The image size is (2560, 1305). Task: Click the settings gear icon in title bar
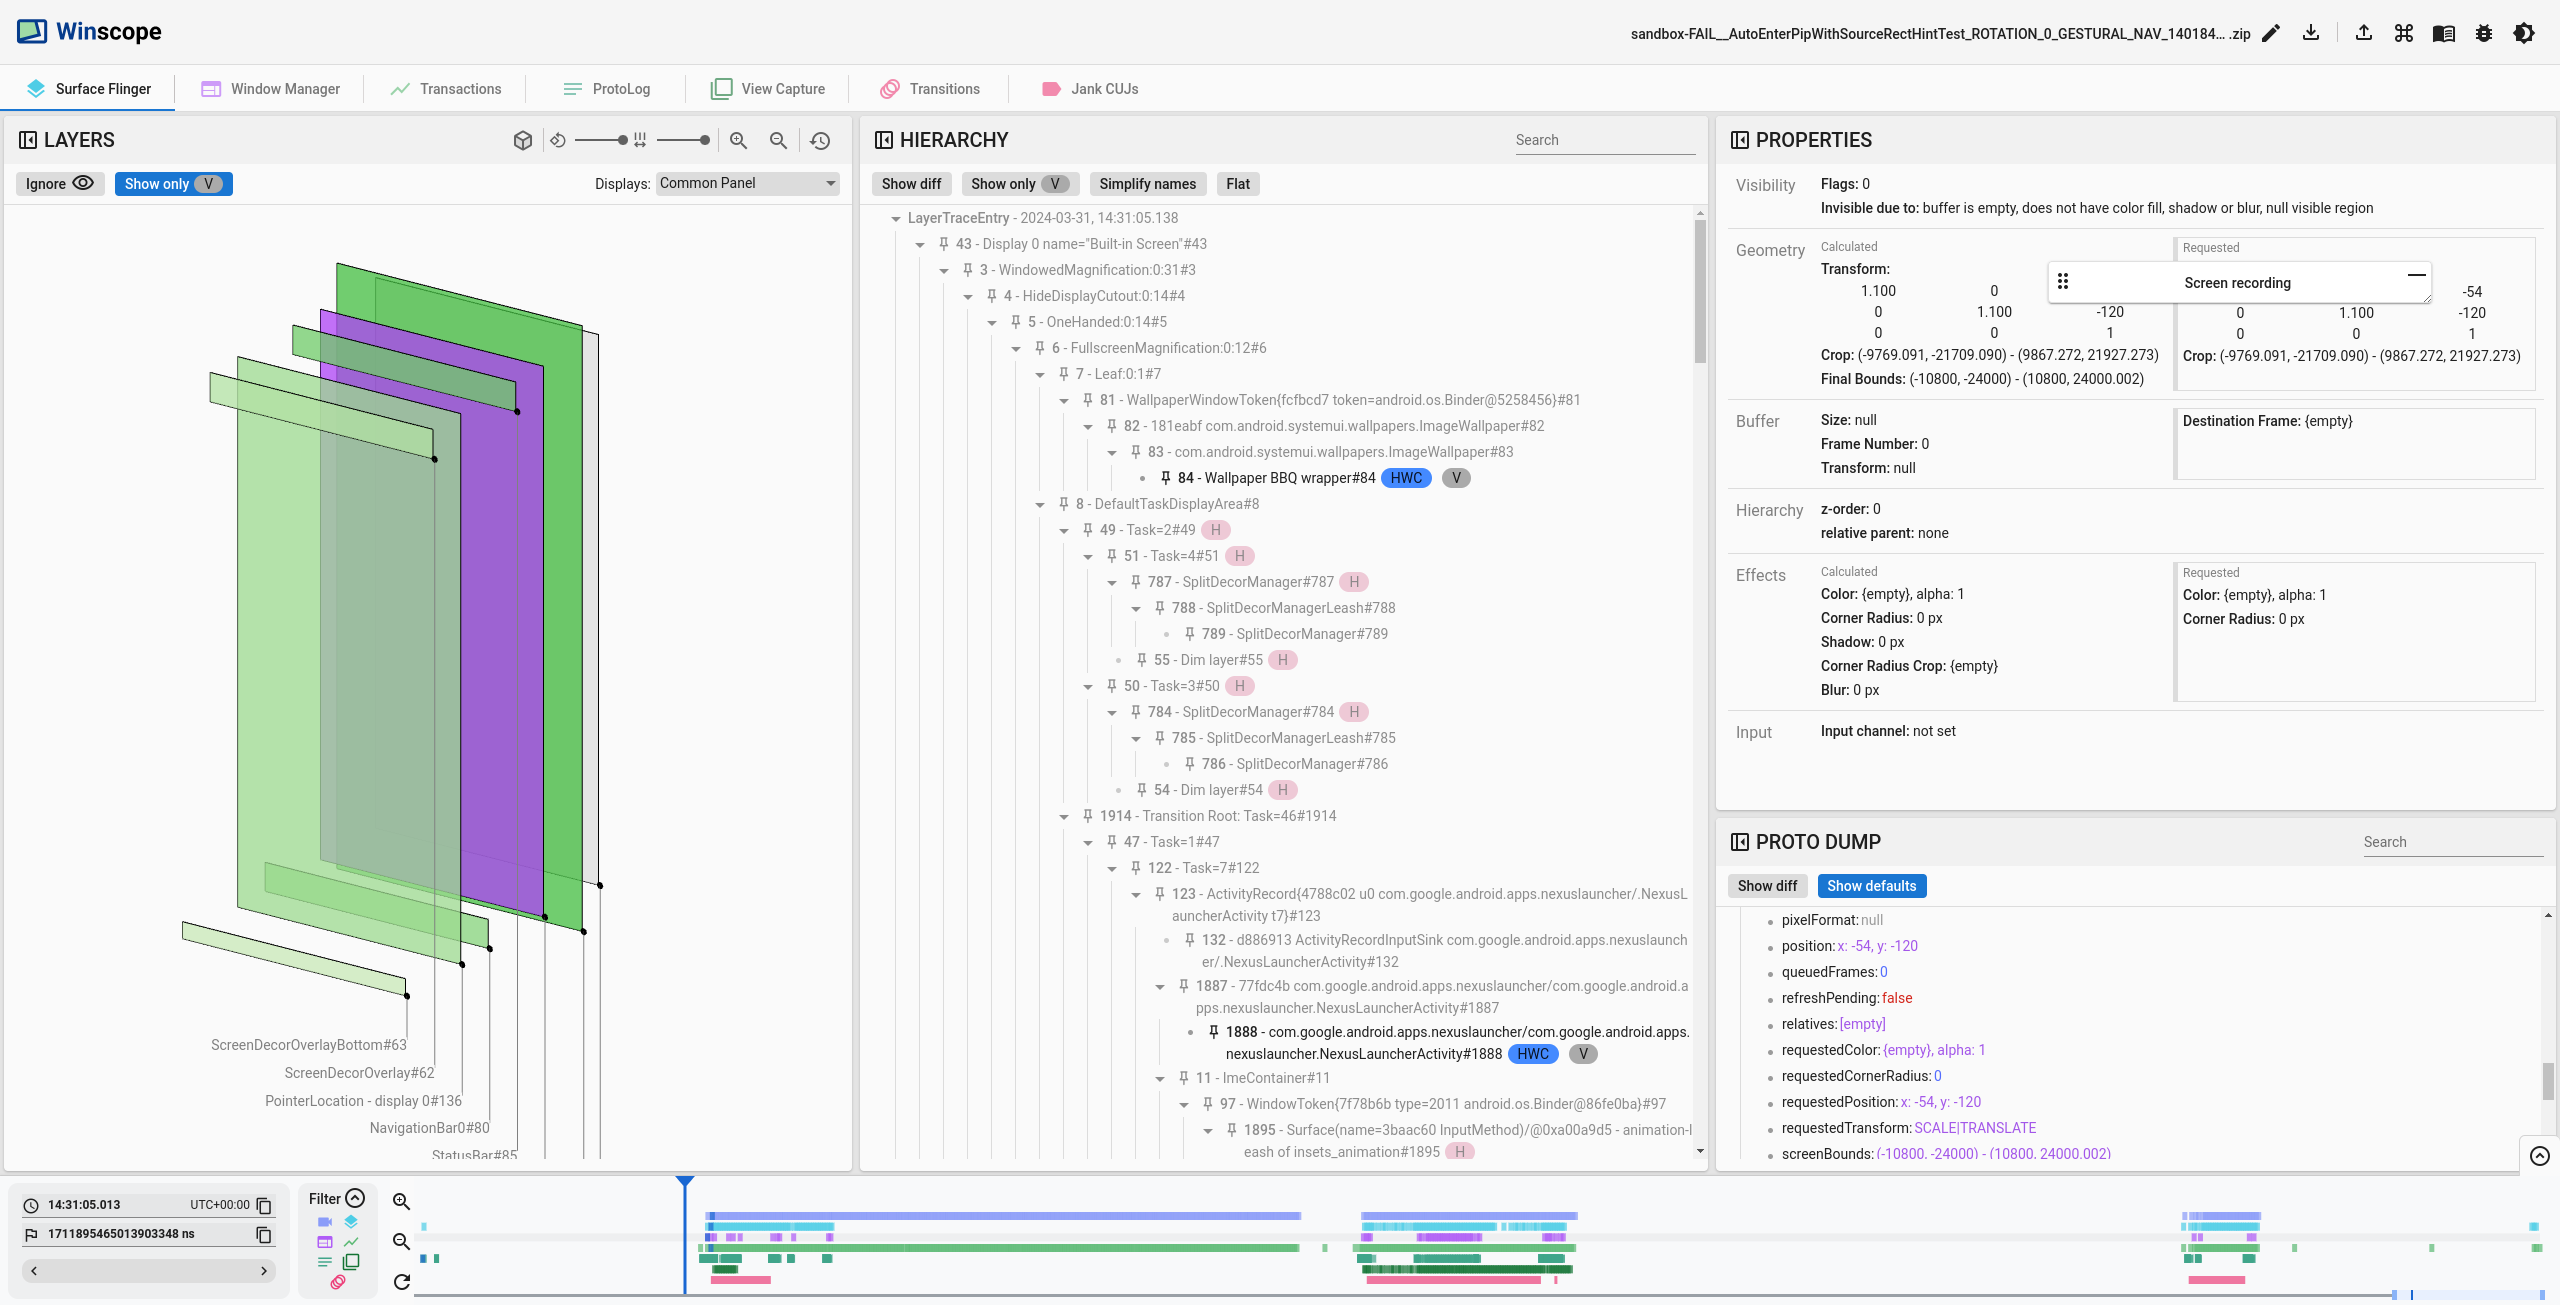tap(2483, 32)
